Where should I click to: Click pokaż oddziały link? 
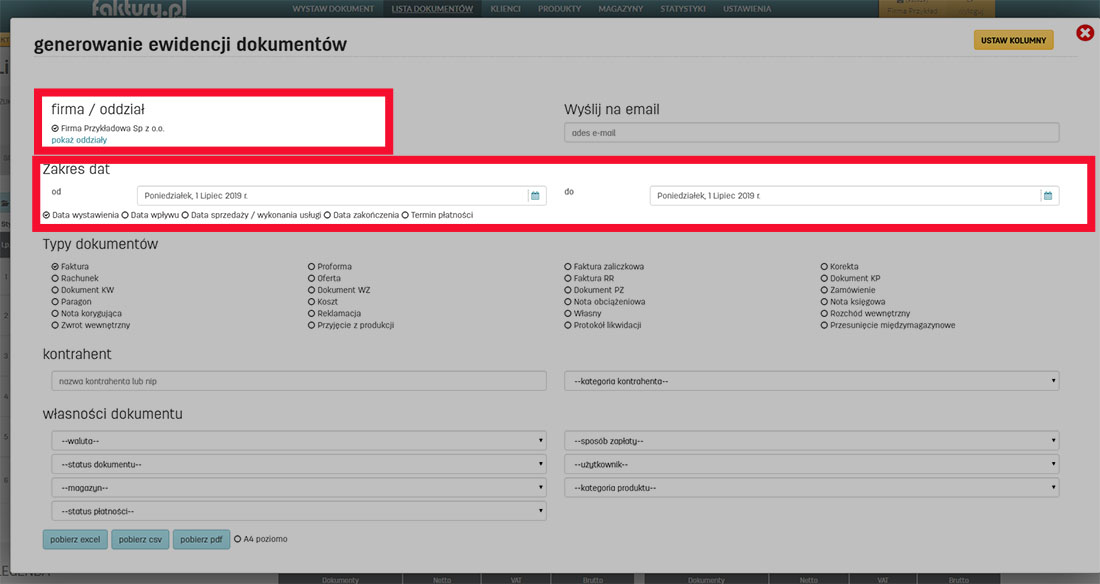[79, 140]
